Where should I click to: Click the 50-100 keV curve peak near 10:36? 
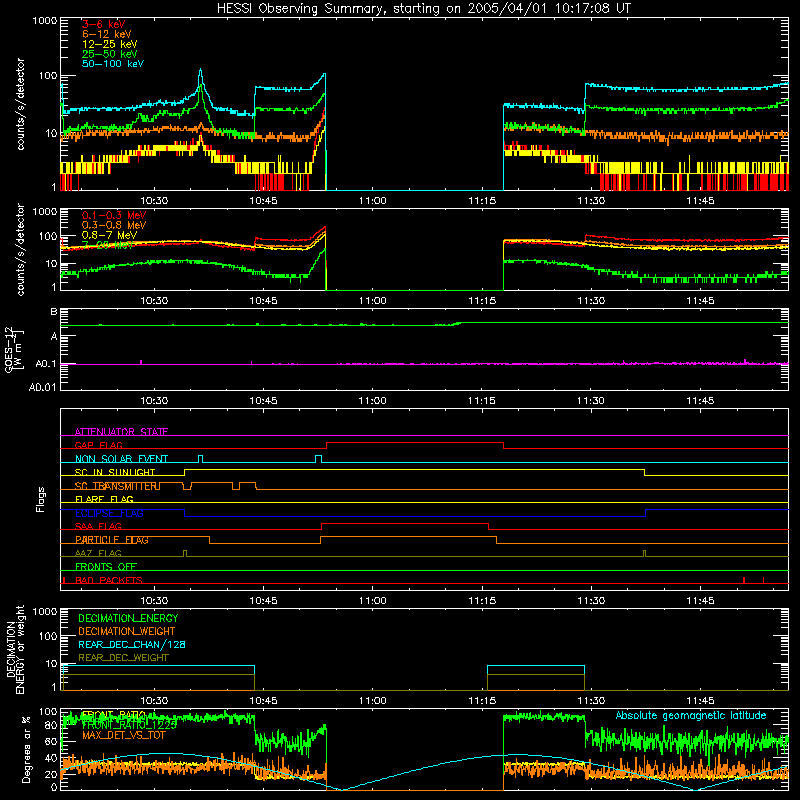point(201,70)
